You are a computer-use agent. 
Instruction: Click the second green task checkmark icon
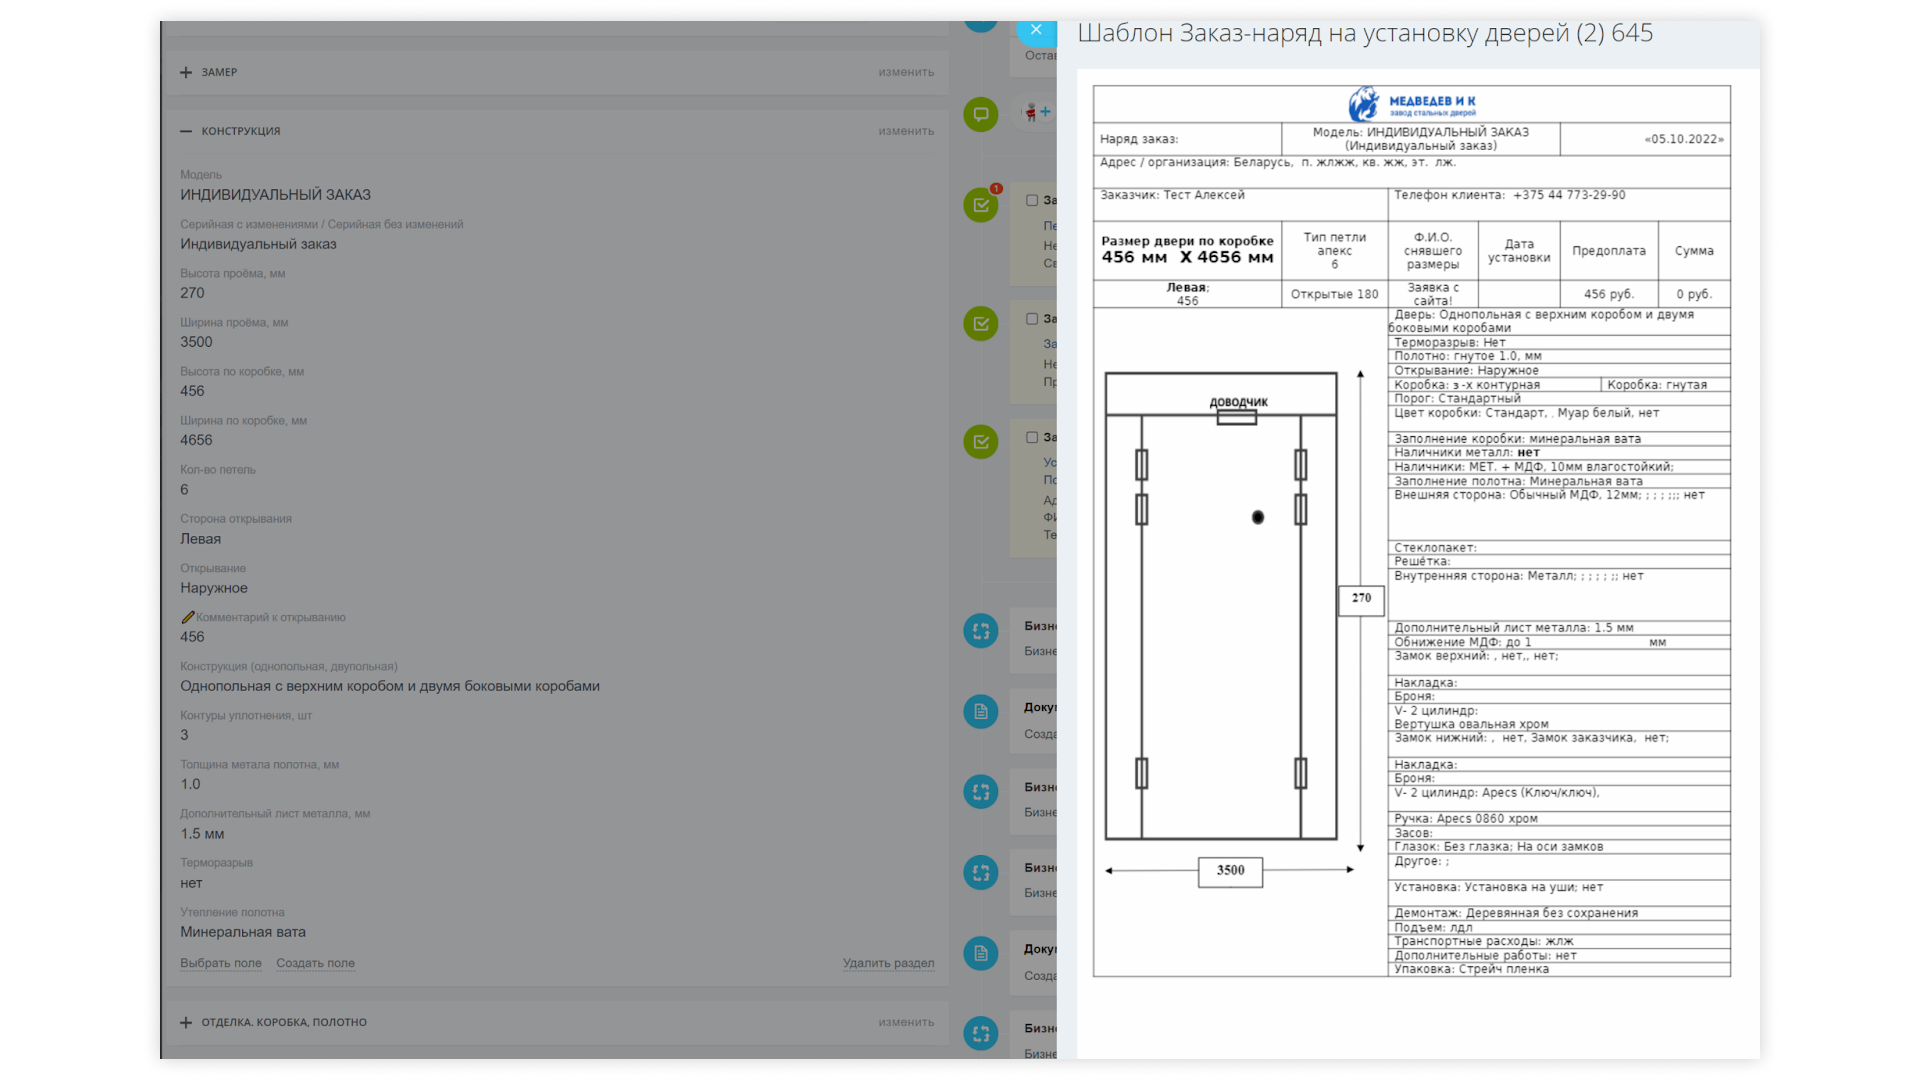tap(981, 324)
